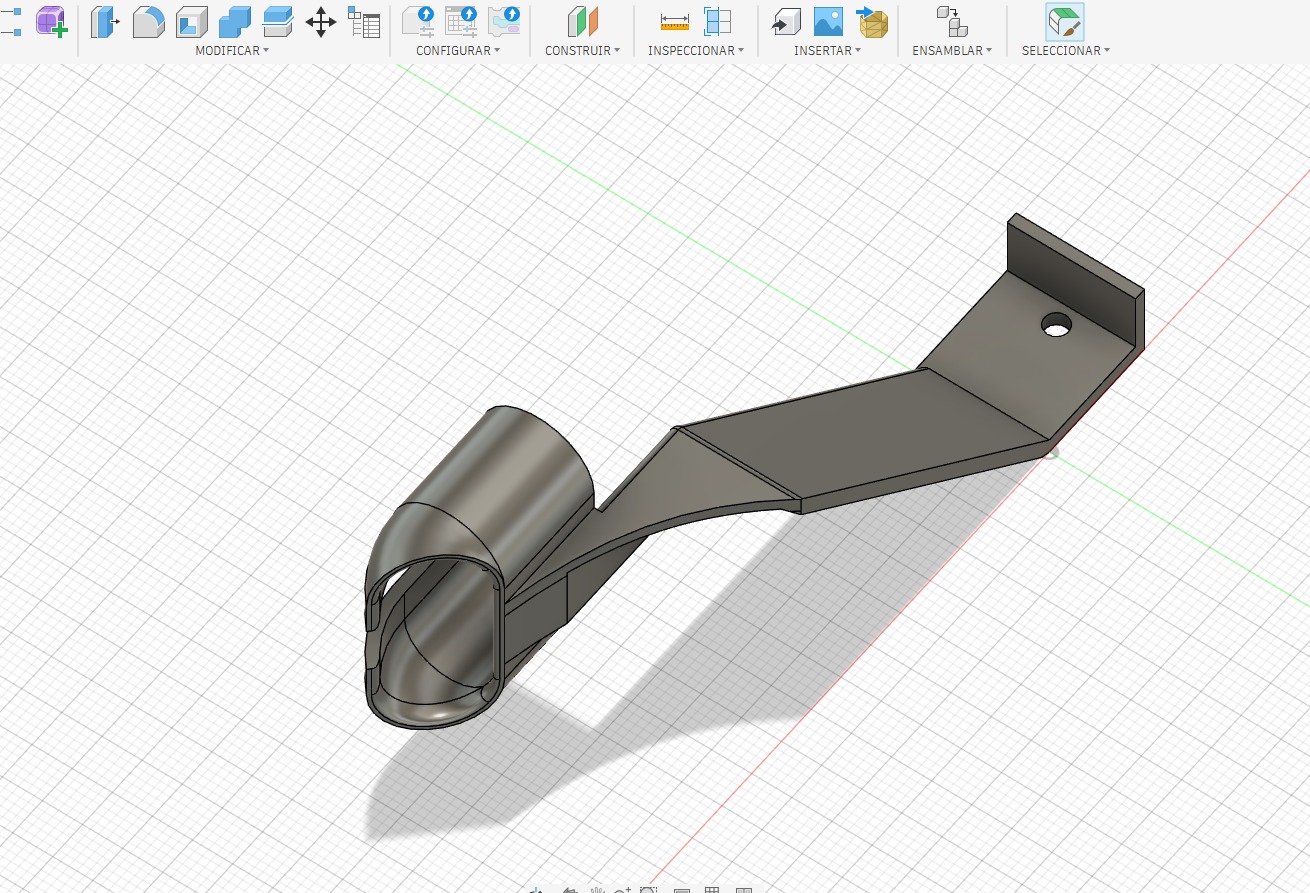Screen dimensions: 1310x893
Task: Open the CONSTRUIR dropdown menu
Action: pos(582,50)
